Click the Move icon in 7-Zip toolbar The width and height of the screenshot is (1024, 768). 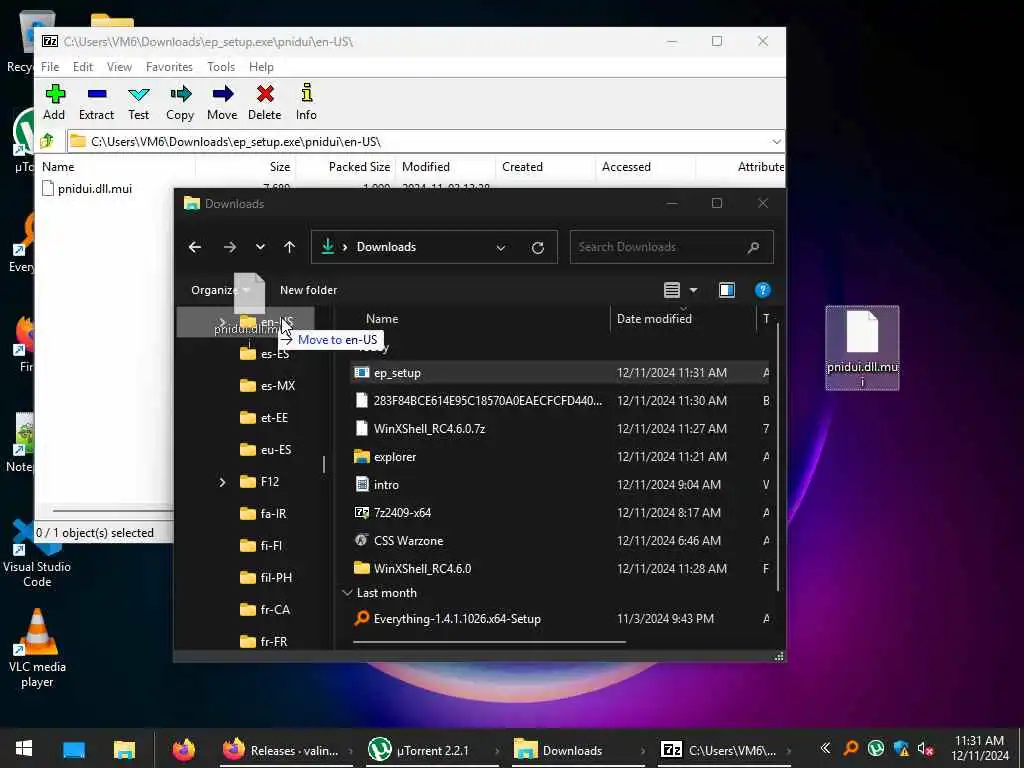(222, 102)
